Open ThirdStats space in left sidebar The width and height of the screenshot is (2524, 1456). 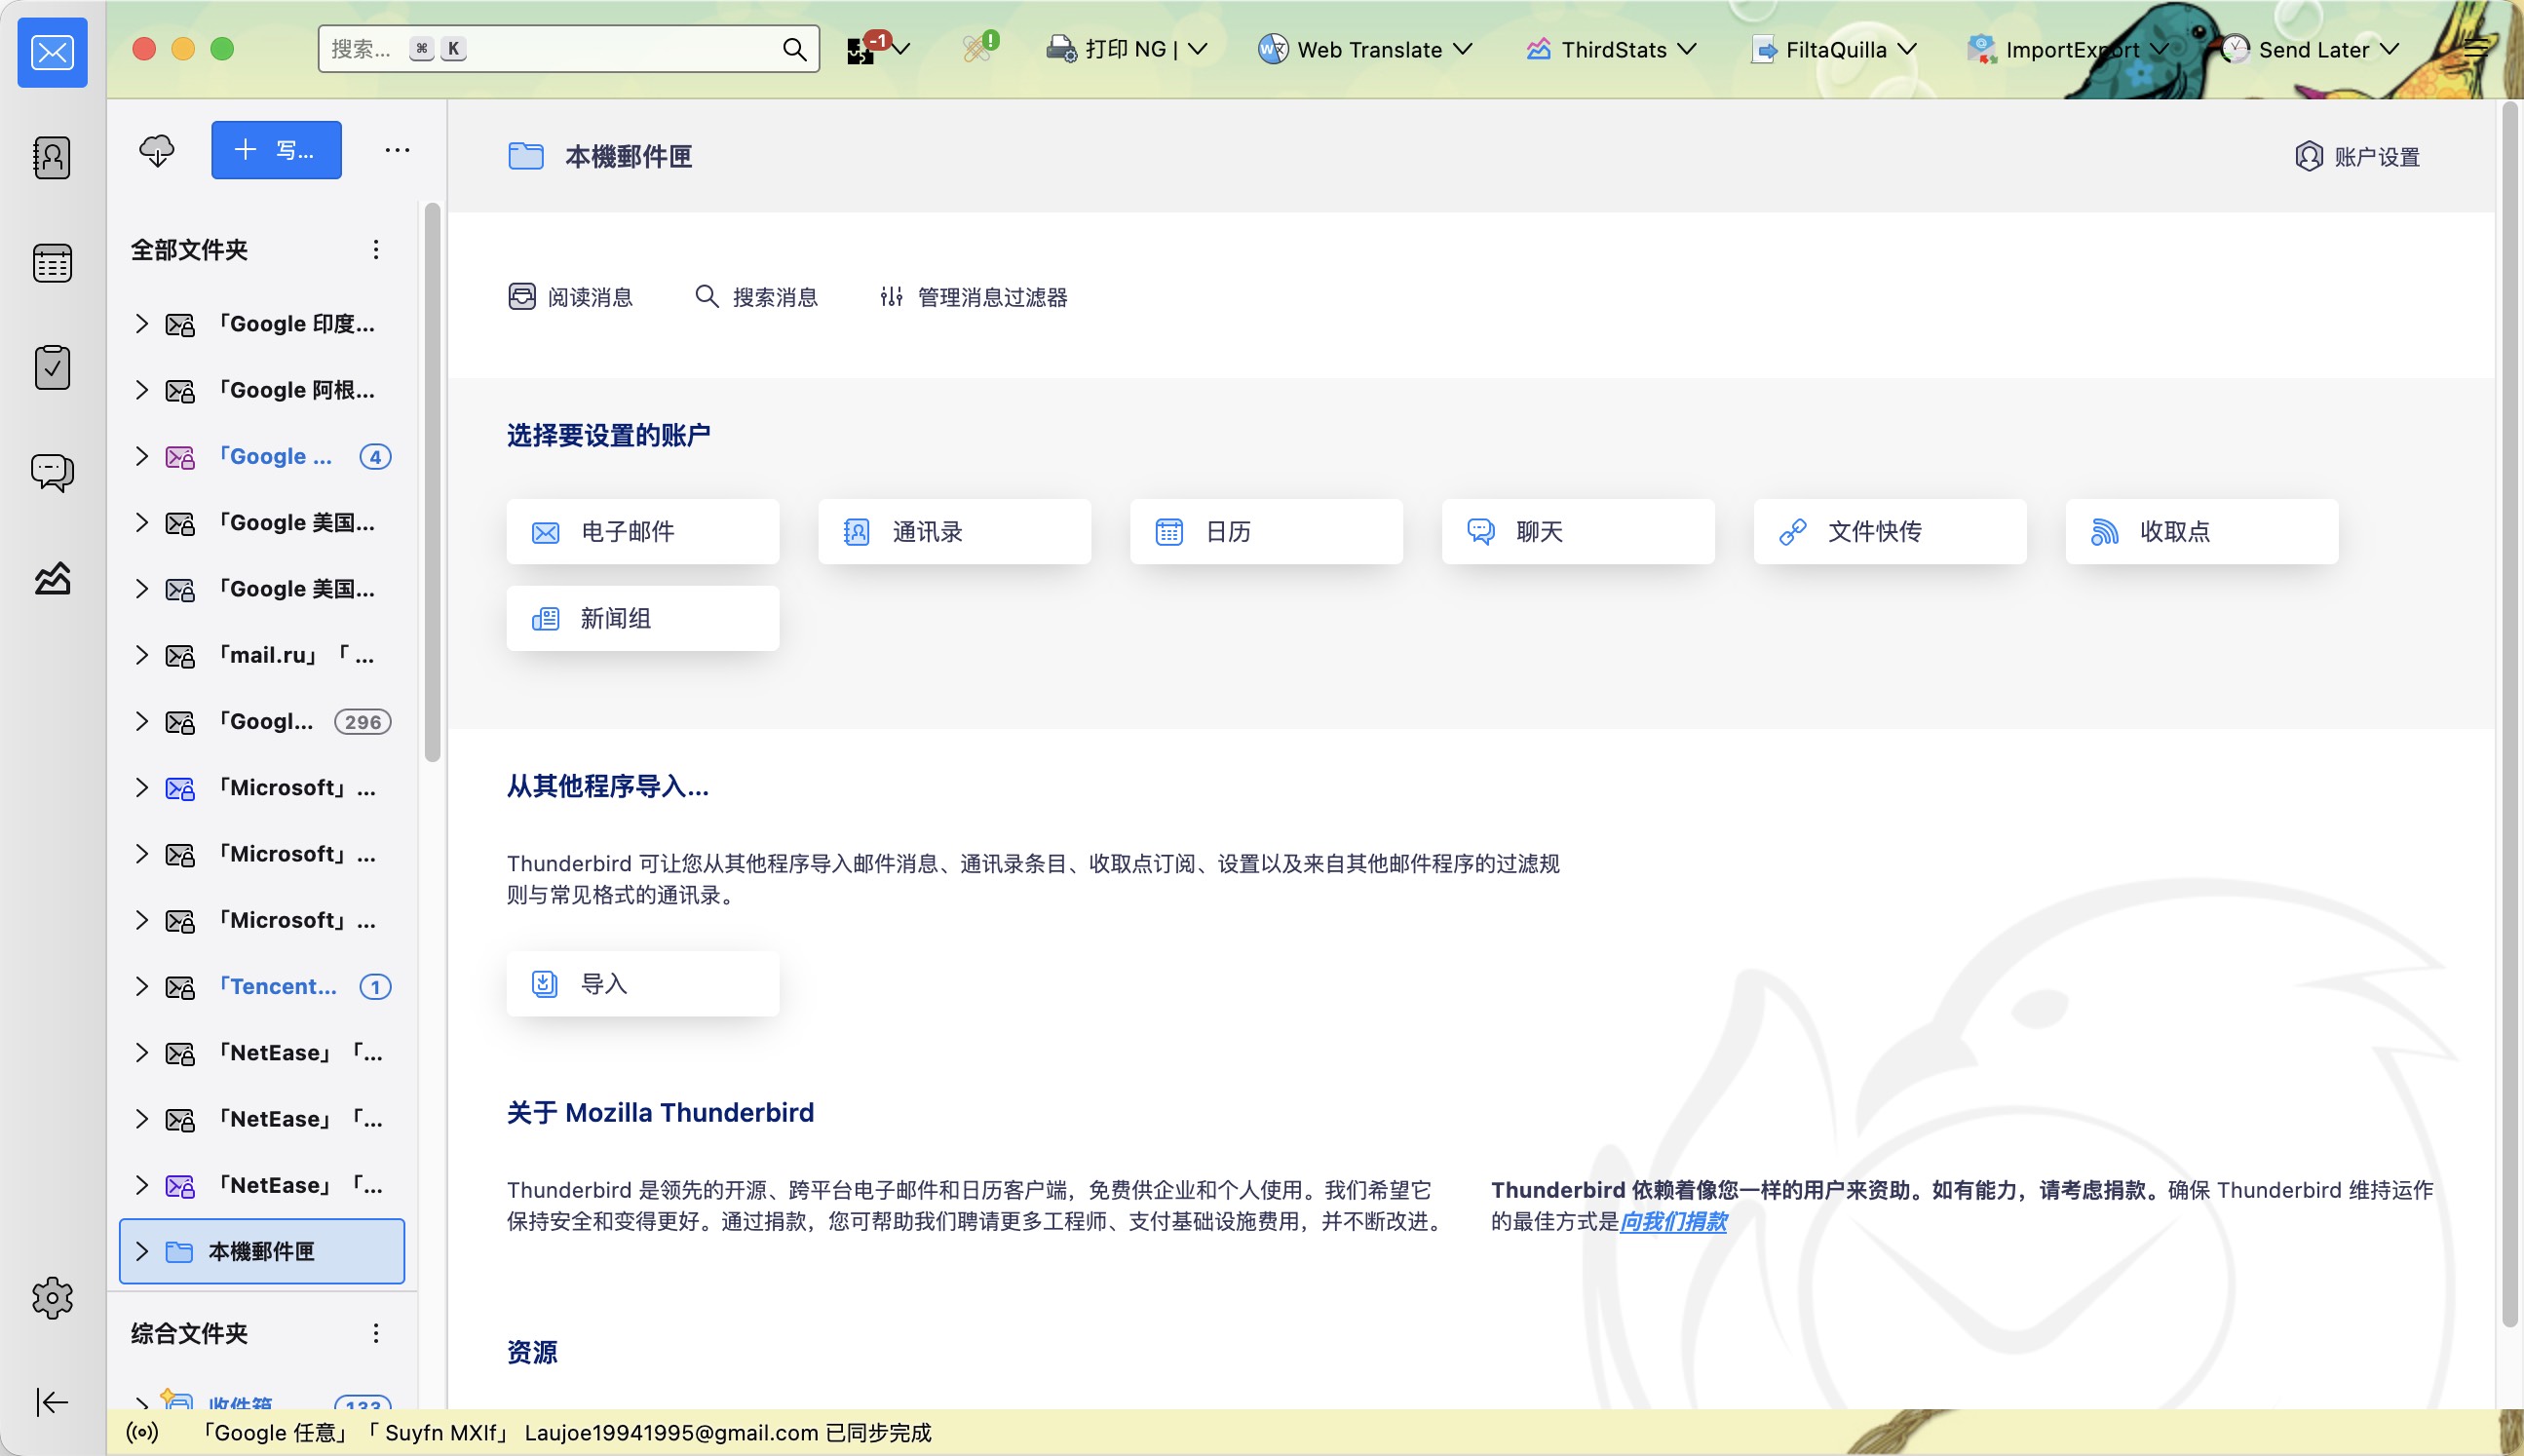52,577
